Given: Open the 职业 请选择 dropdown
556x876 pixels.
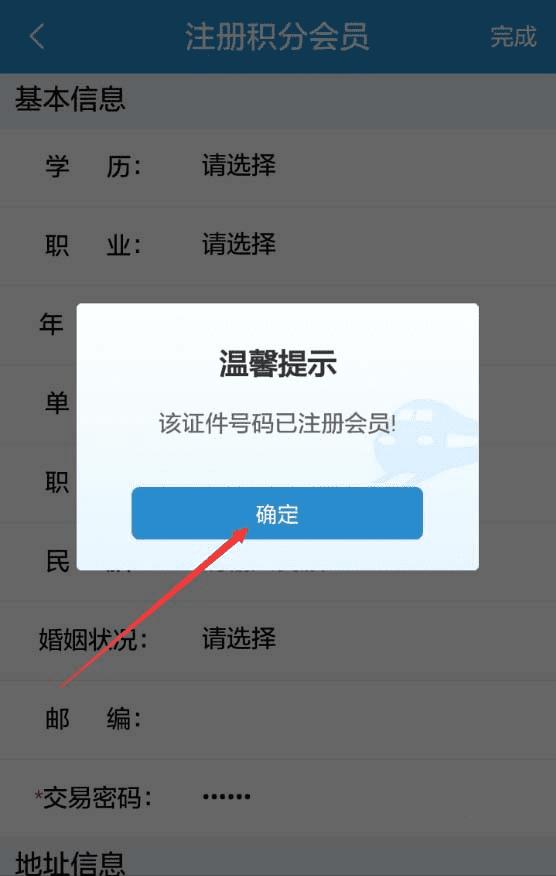Looking at the screenshot, I should pos(239,244).
